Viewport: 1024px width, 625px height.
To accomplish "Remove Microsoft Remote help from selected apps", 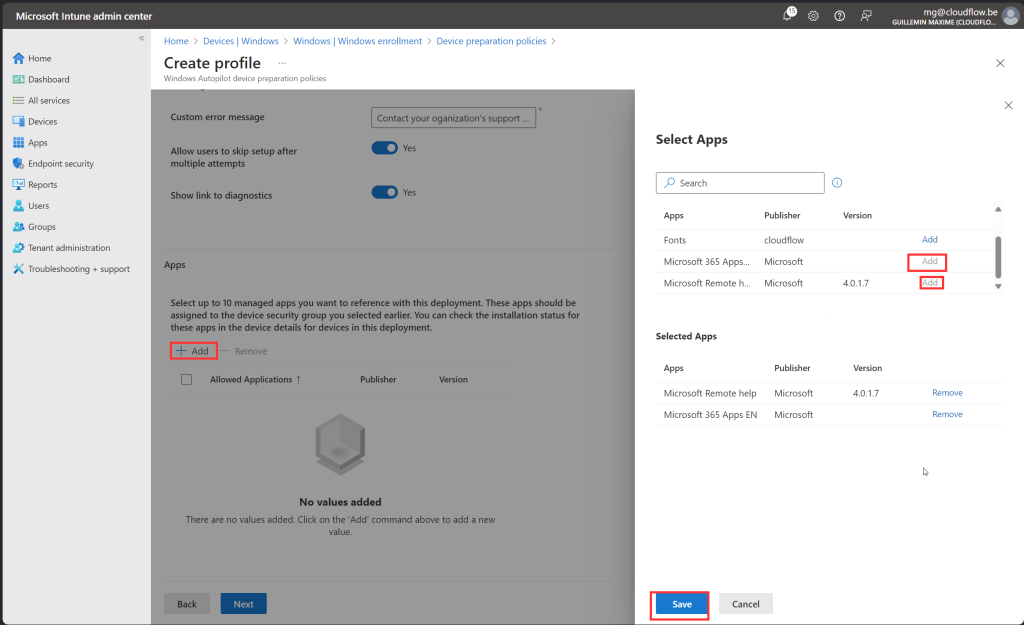I will coord(947,393).
